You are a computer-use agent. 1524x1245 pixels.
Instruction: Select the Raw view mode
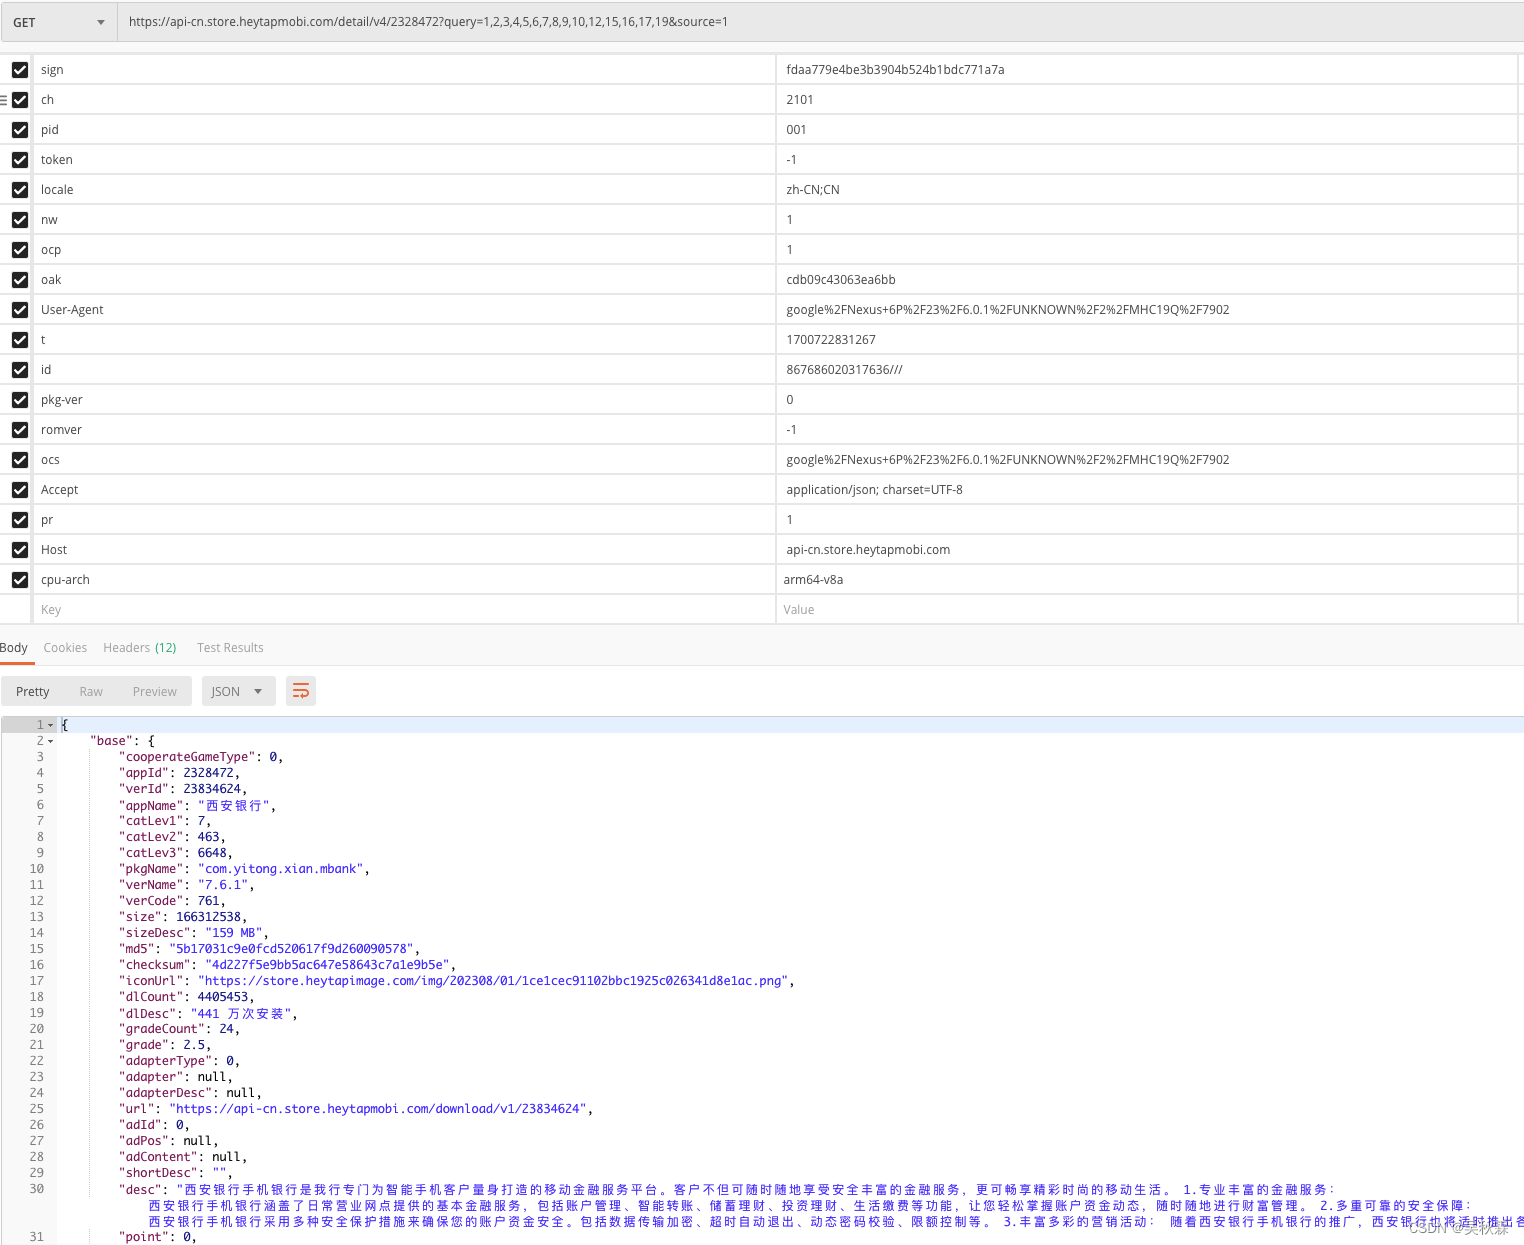pos(91,691)
